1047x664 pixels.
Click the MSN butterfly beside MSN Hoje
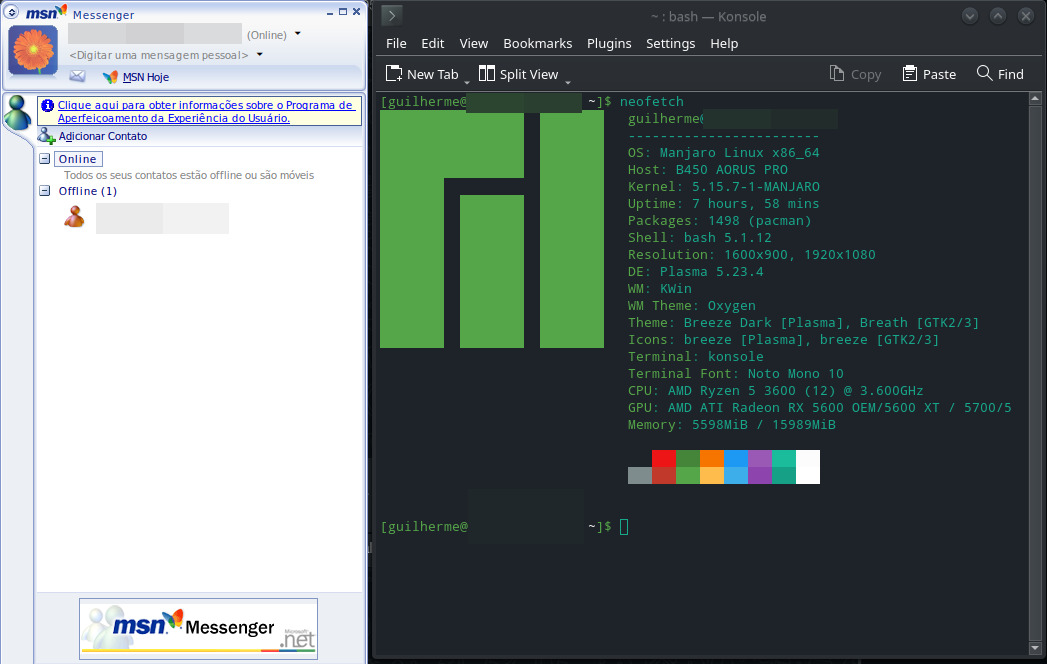(x=110, y=76)
